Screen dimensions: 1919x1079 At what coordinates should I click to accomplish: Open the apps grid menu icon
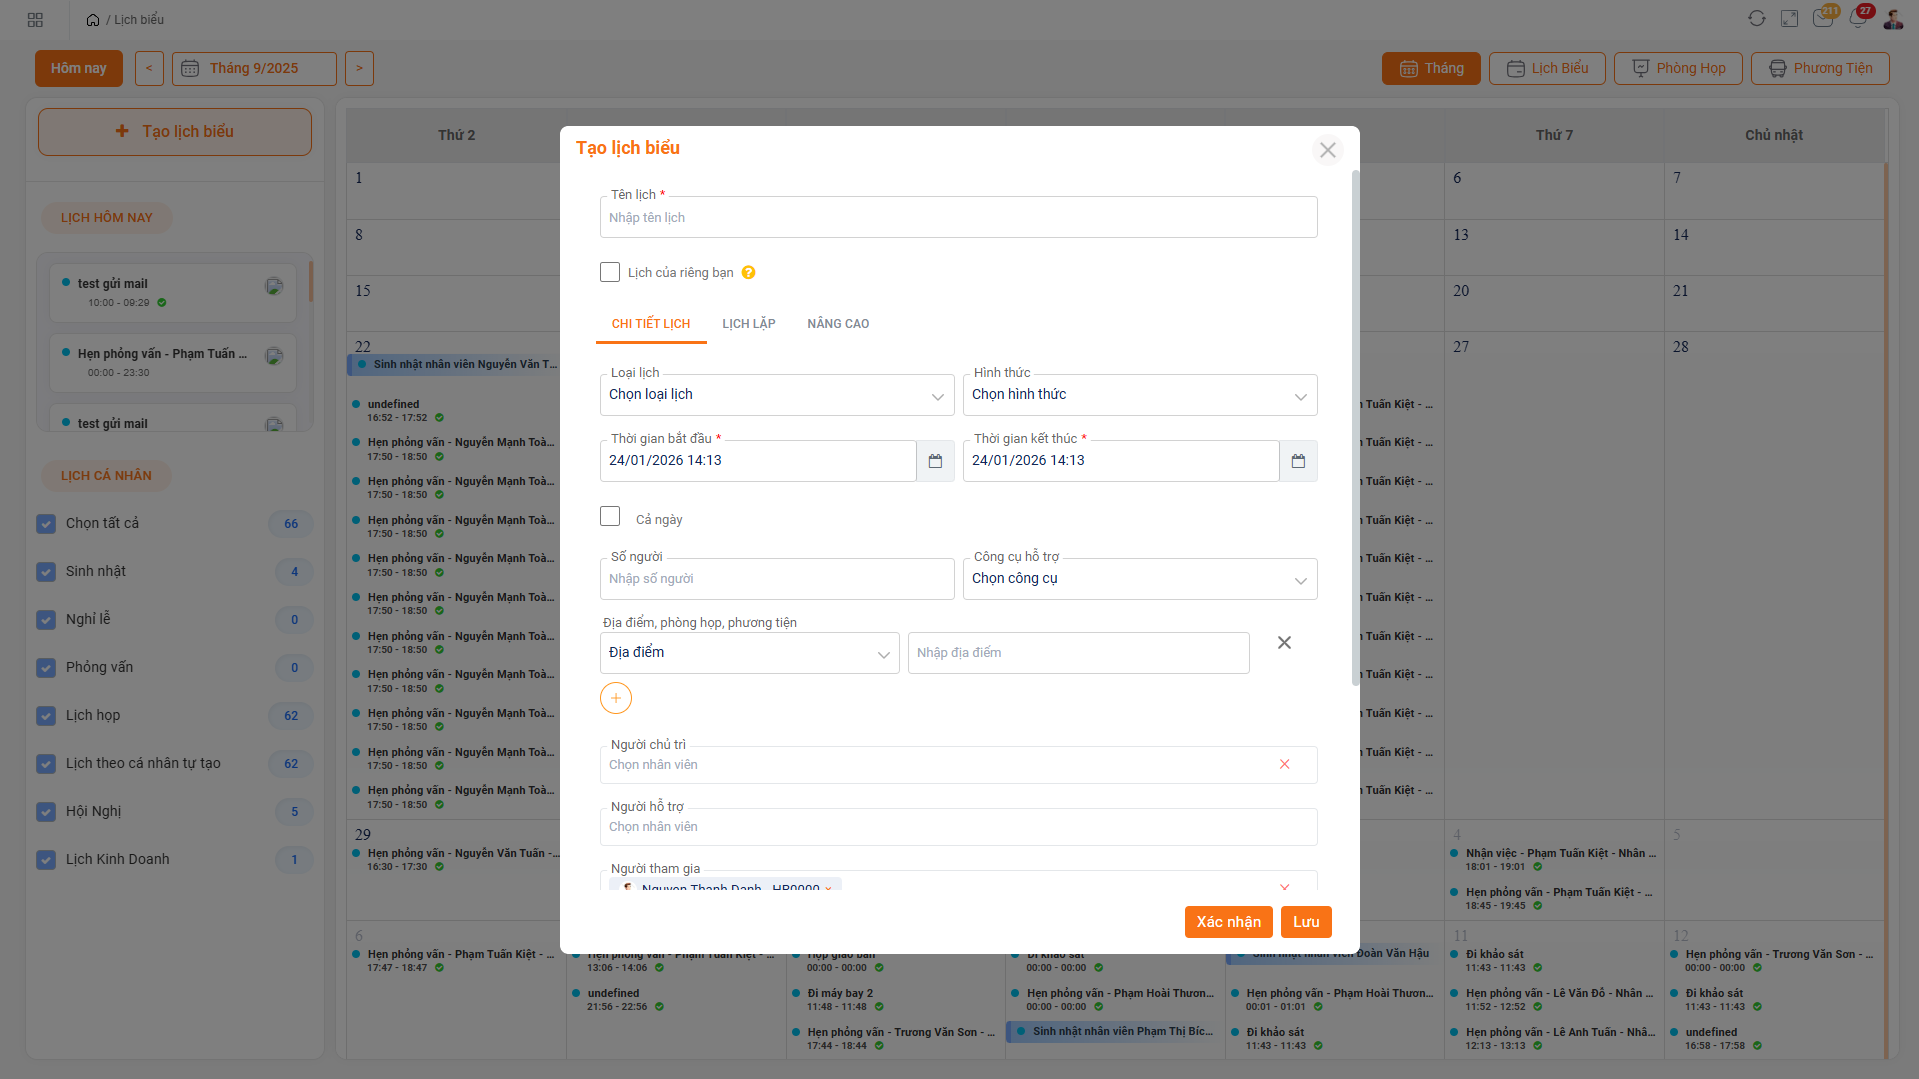(35, 20)
